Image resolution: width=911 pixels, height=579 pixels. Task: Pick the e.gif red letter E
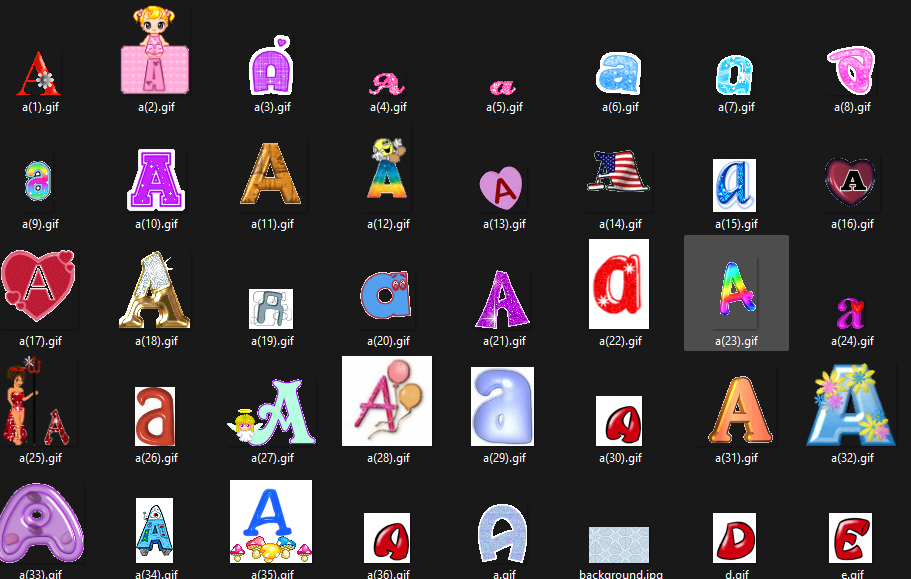(851, 538)
